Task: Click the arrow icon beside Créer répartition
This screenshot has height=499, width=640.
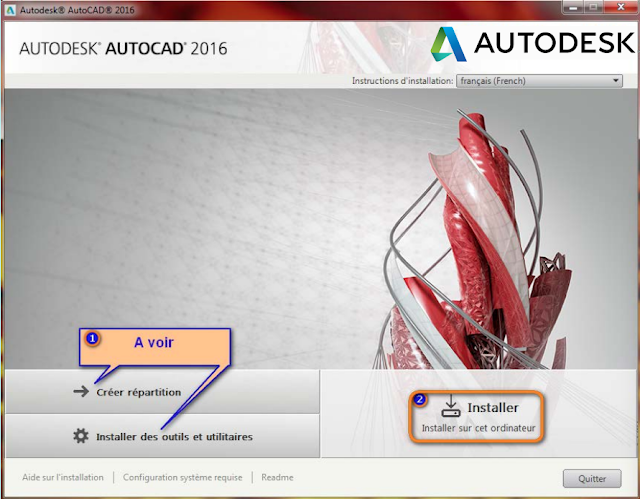Action: (x=81, y=392)
